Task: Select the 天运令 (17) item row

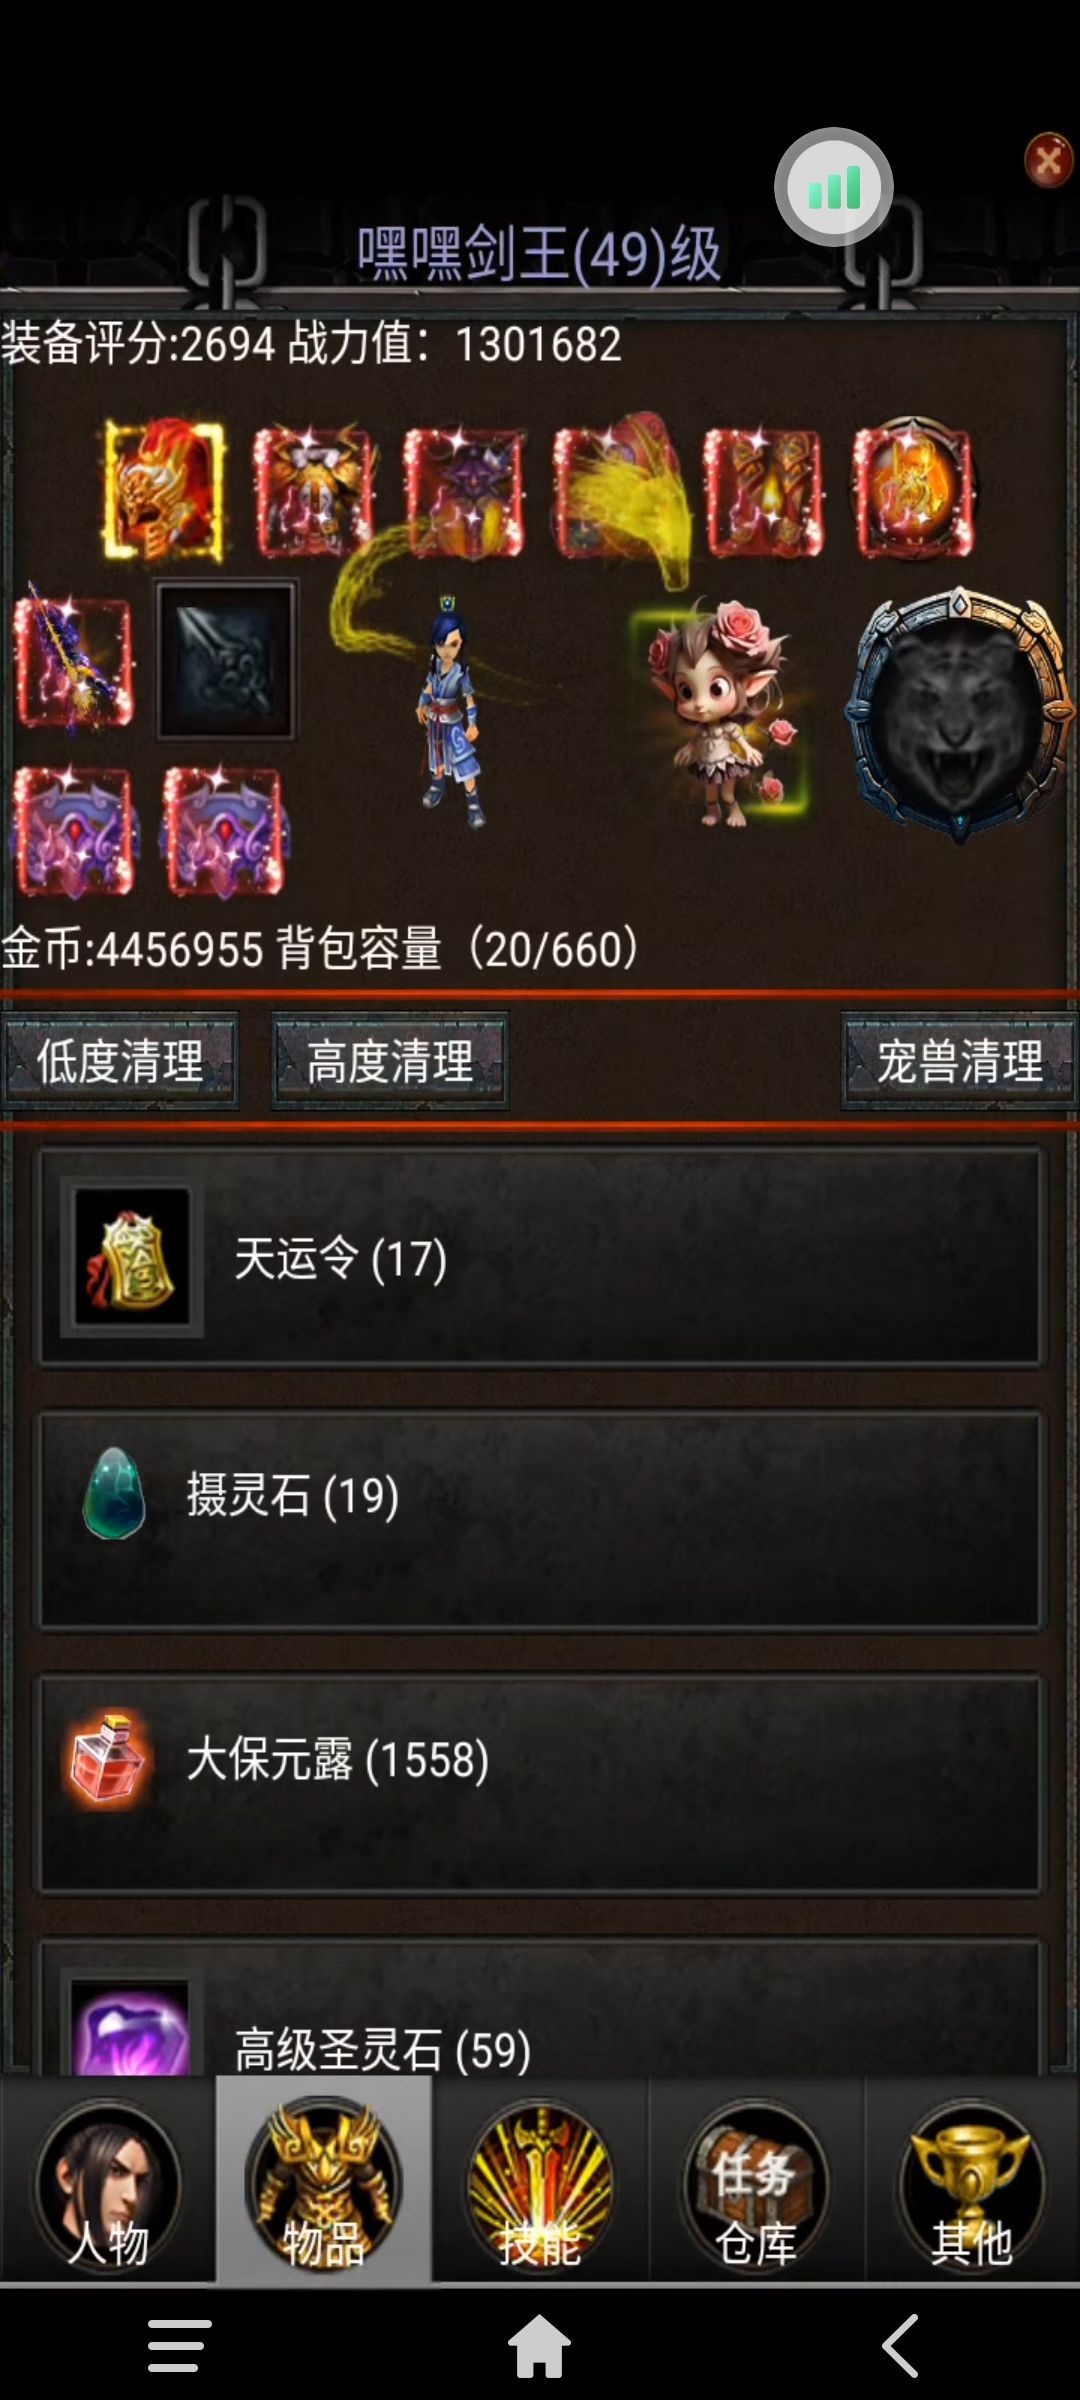Action: pos(540,1257)
